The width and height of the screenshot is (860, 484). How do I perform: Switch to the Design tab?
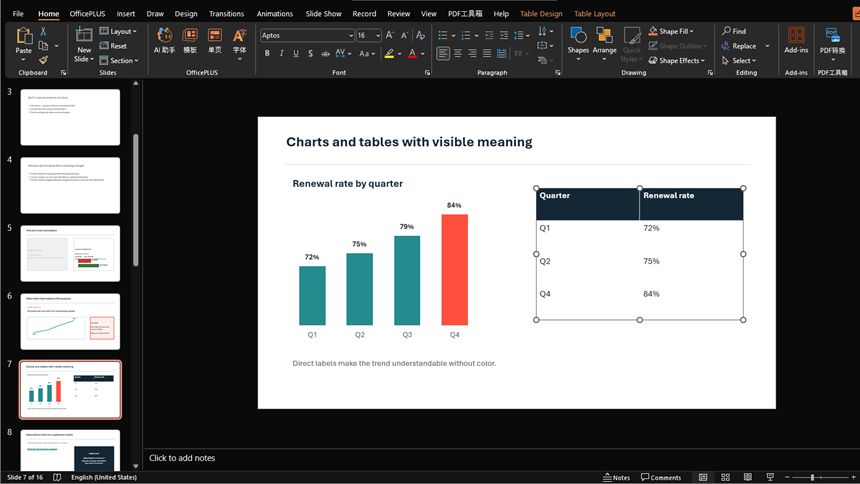tap(186, 14)
